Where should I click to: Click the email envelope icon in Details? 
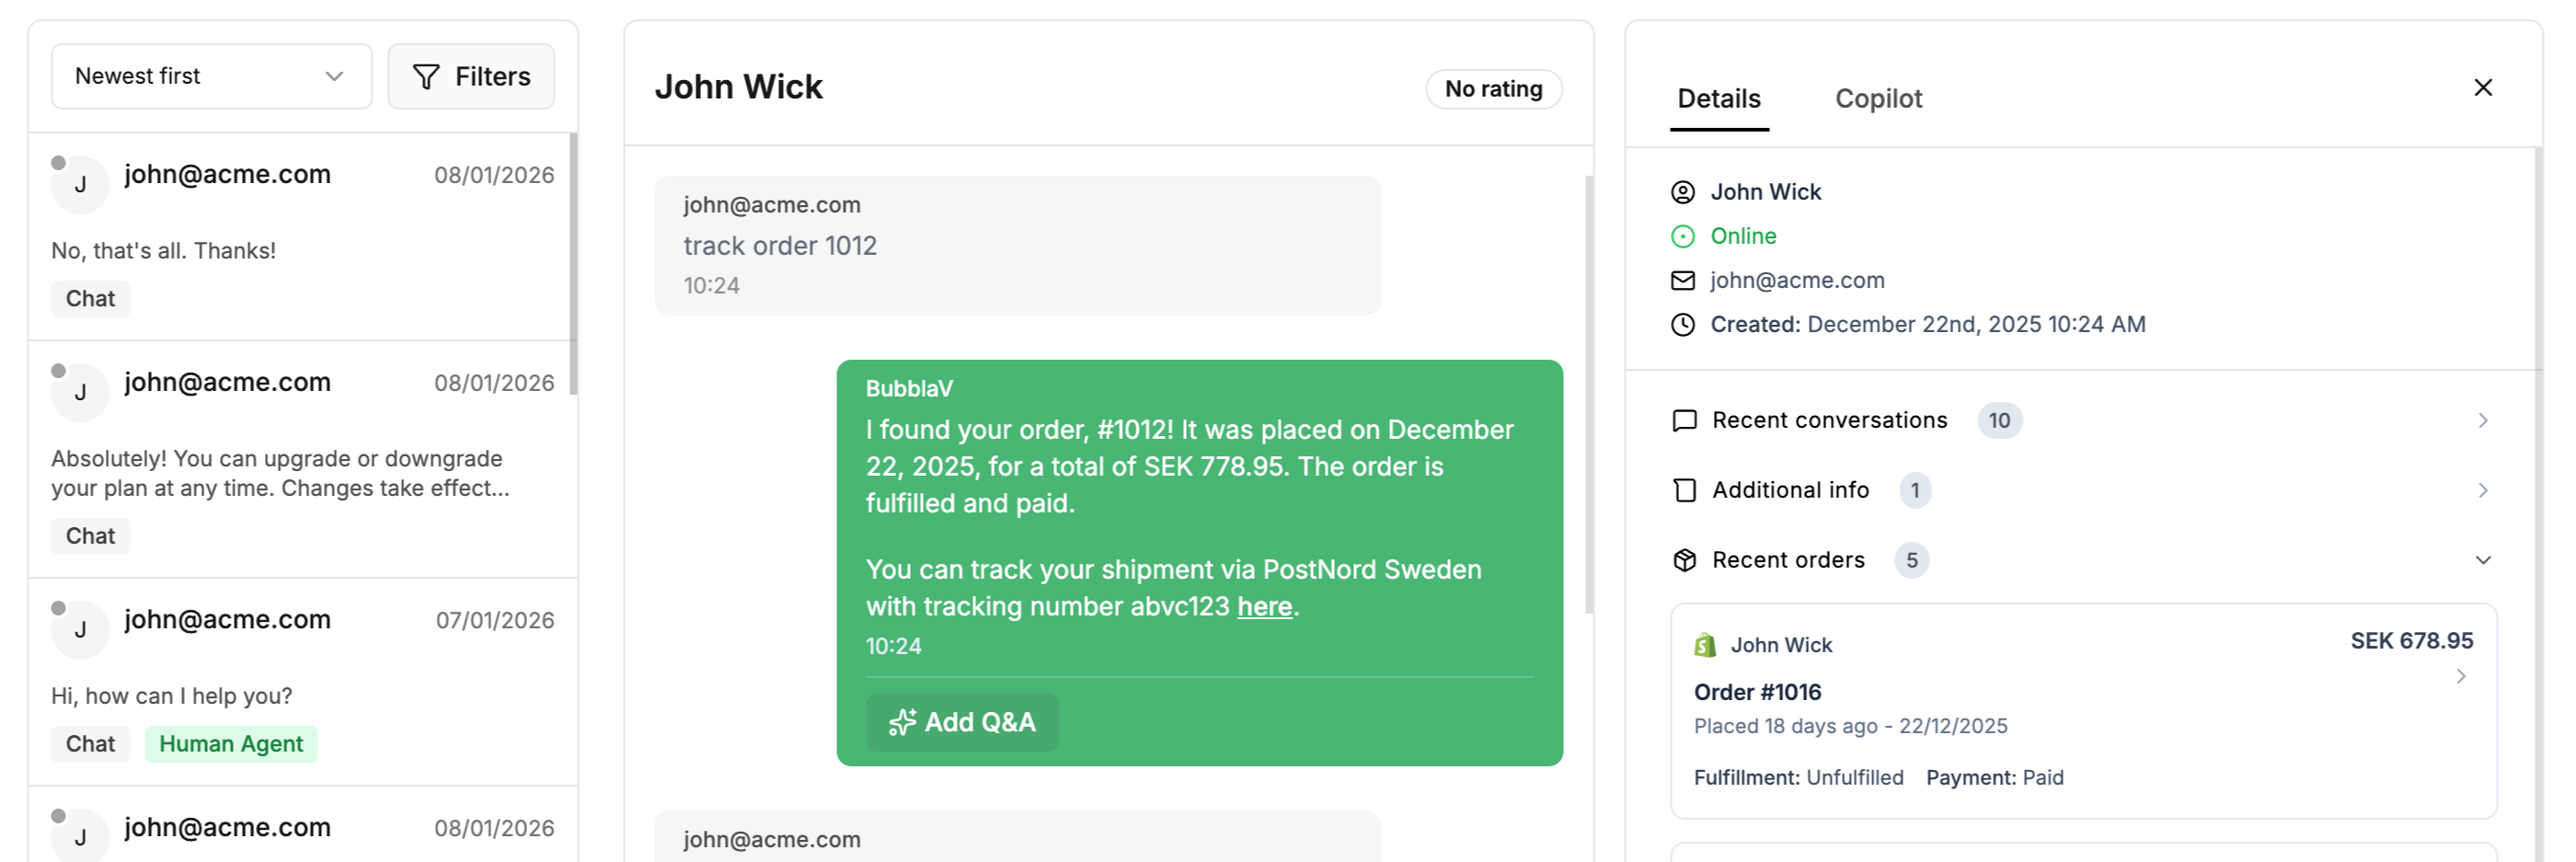point(1683,280)
